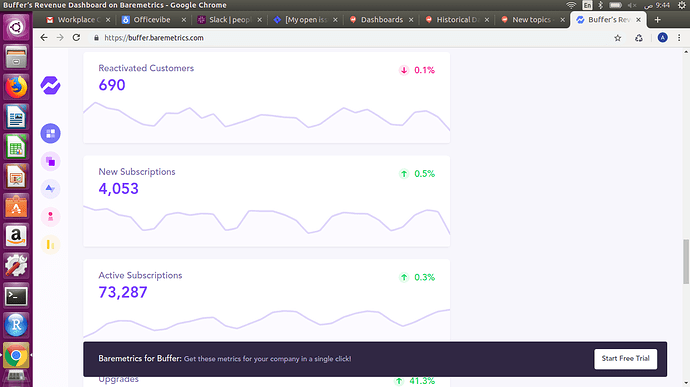Screen dimensions: 690x387
Task: Switch to the My open issues tab
Action: click(305, 20)
